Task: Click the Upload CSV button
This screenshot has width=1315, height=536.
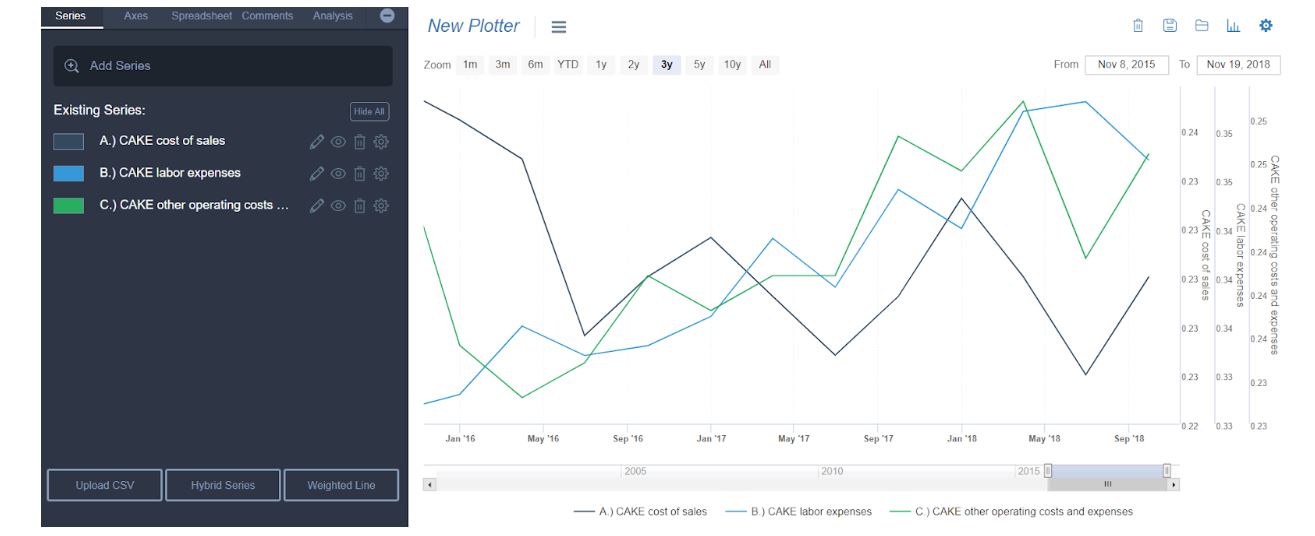Action: 105,485
